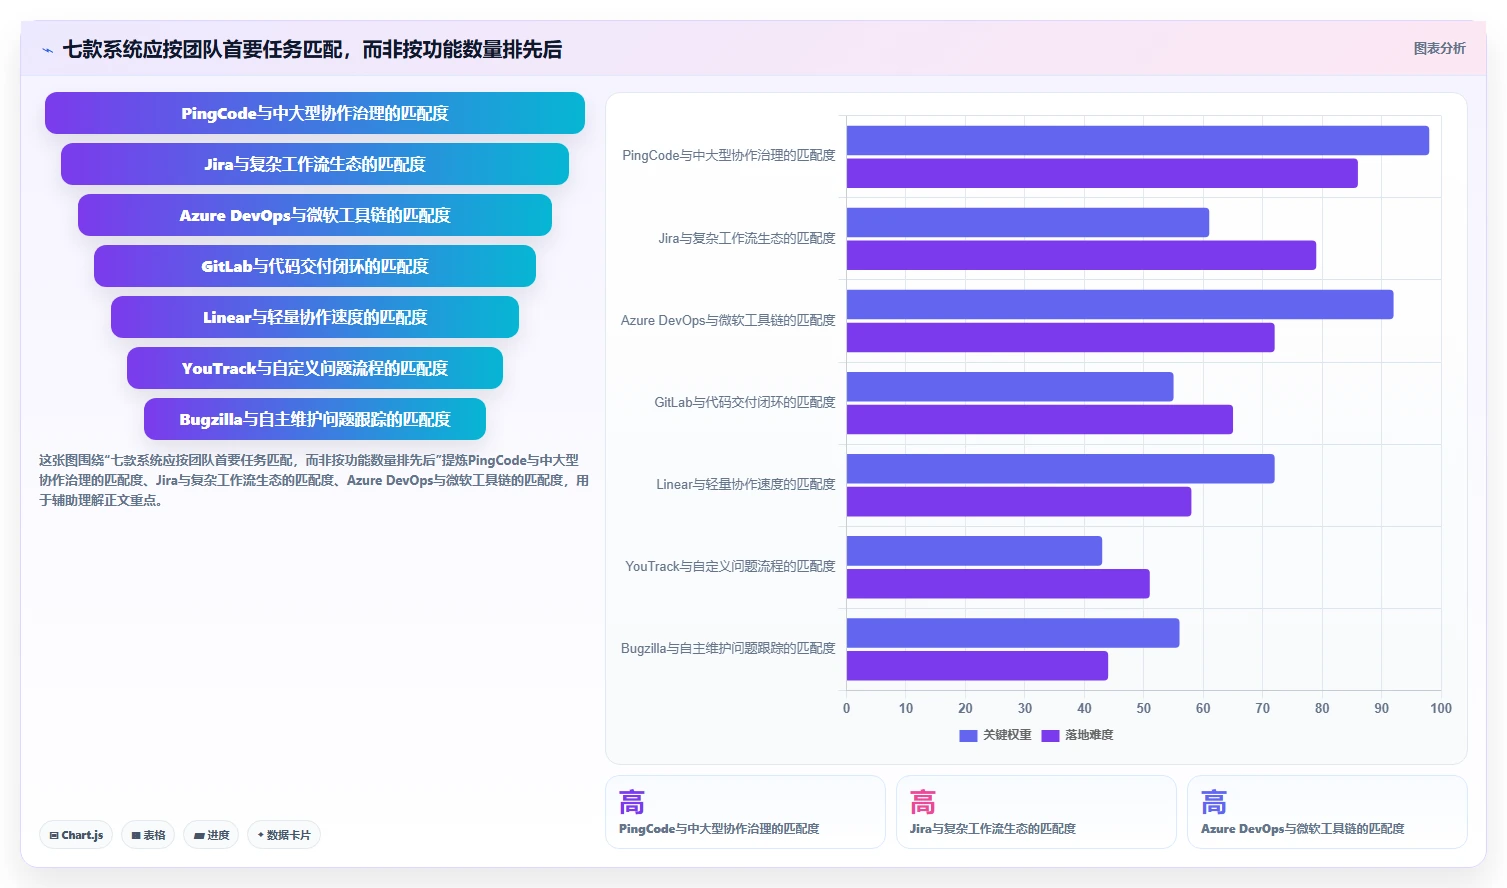Click the YouTrack与自定义问题流程的匹配度 chart axis label
This screenshot has width=1507, height=888.
tap(730, 566)
